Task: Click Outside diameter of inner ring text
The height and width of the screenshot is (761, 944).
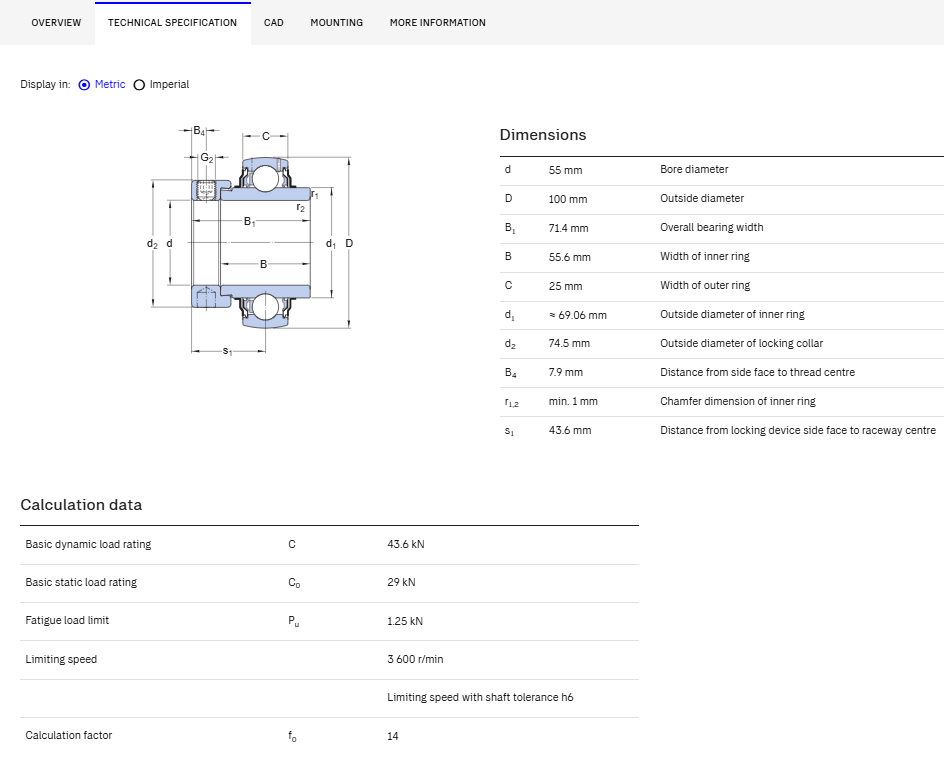Action: (732, 314)
